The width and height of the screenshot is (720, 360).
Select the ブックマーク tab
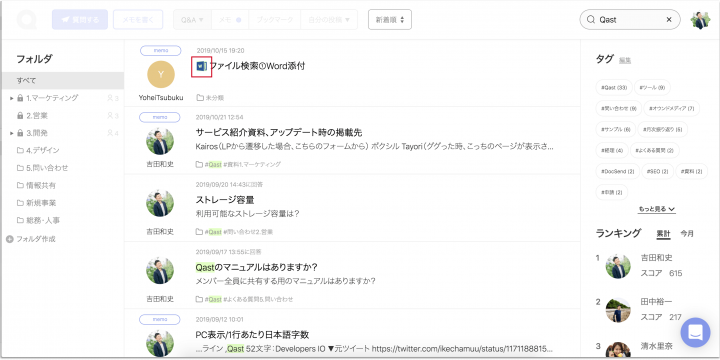275,20
